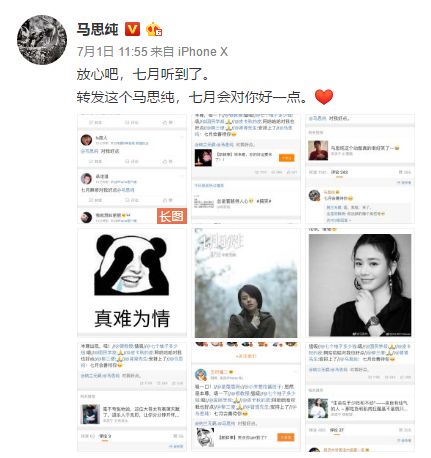Open the movie poster image thumbnail

[246, 283]
